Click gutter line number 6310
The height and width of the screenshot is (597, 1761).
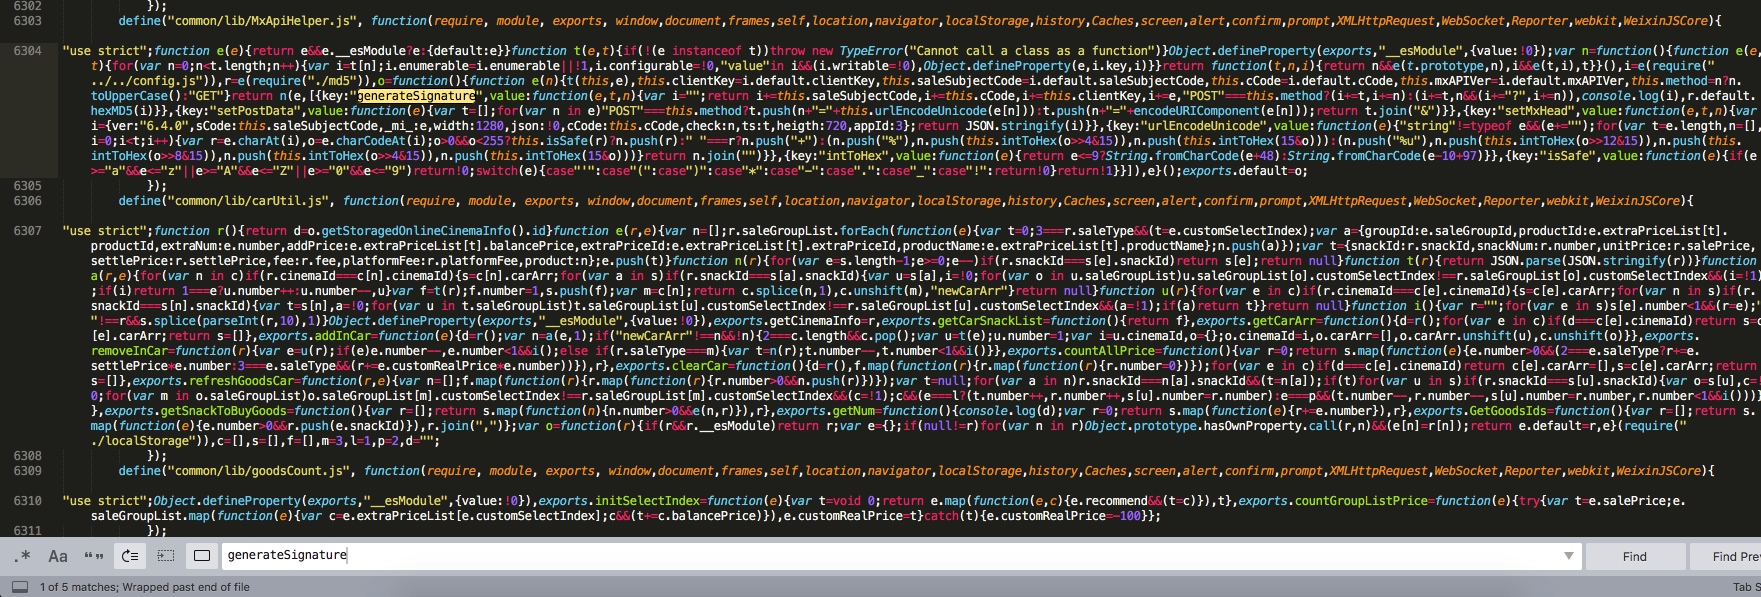pyautogui.click(x=28, y=501)
